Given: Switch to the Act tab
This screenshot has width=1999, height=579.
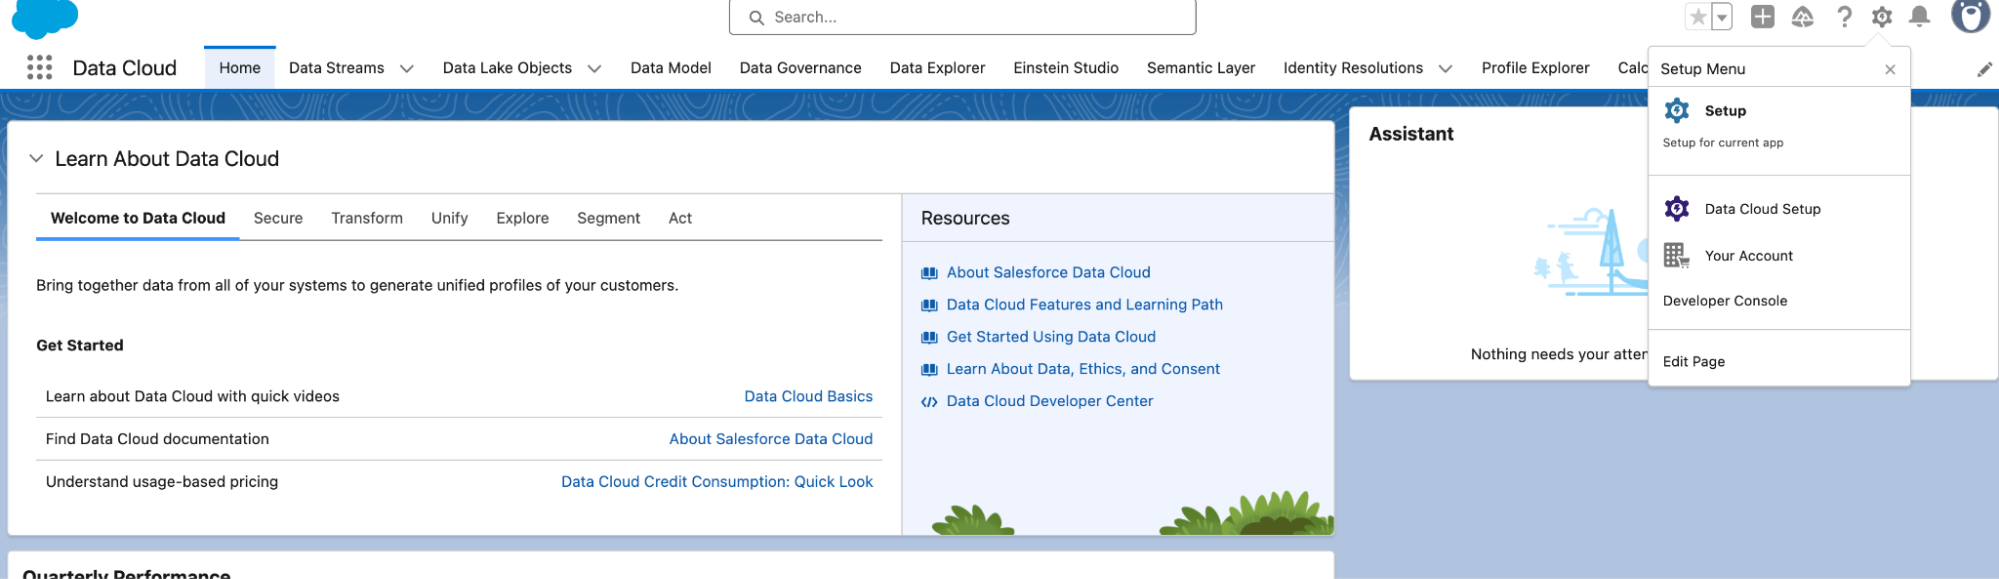Looking at the screenshot, I should pyautogui.click(x=680, y=218).
